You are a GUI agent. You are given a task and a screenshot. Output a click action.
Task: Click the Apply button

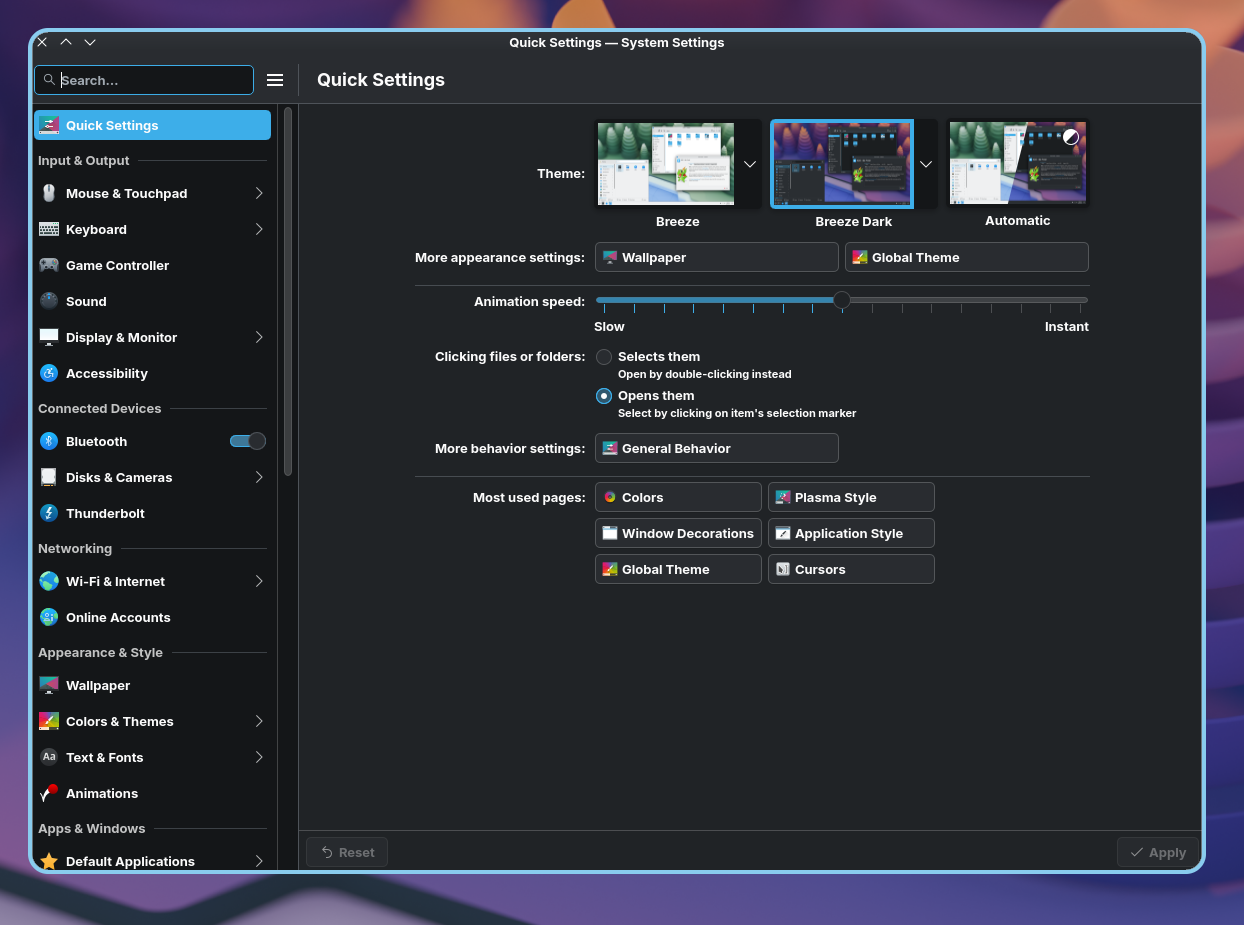[1157, 852]
